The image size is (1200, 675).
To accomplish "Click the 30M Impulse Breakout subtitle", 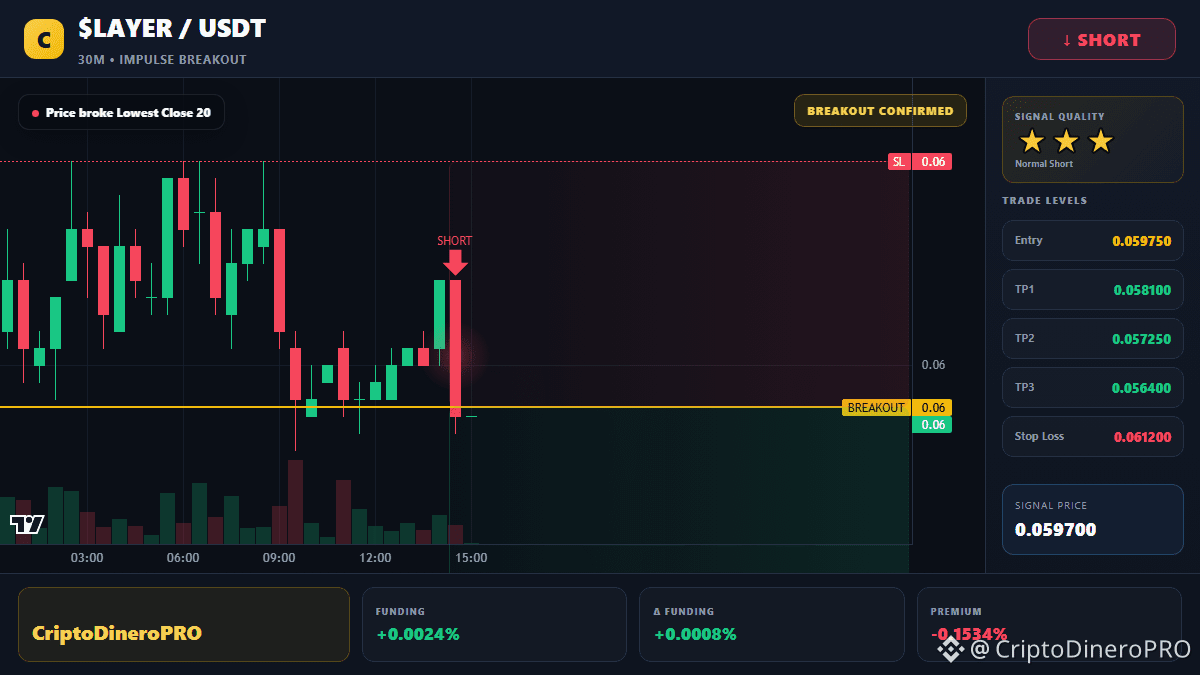I will pos(162,60).
